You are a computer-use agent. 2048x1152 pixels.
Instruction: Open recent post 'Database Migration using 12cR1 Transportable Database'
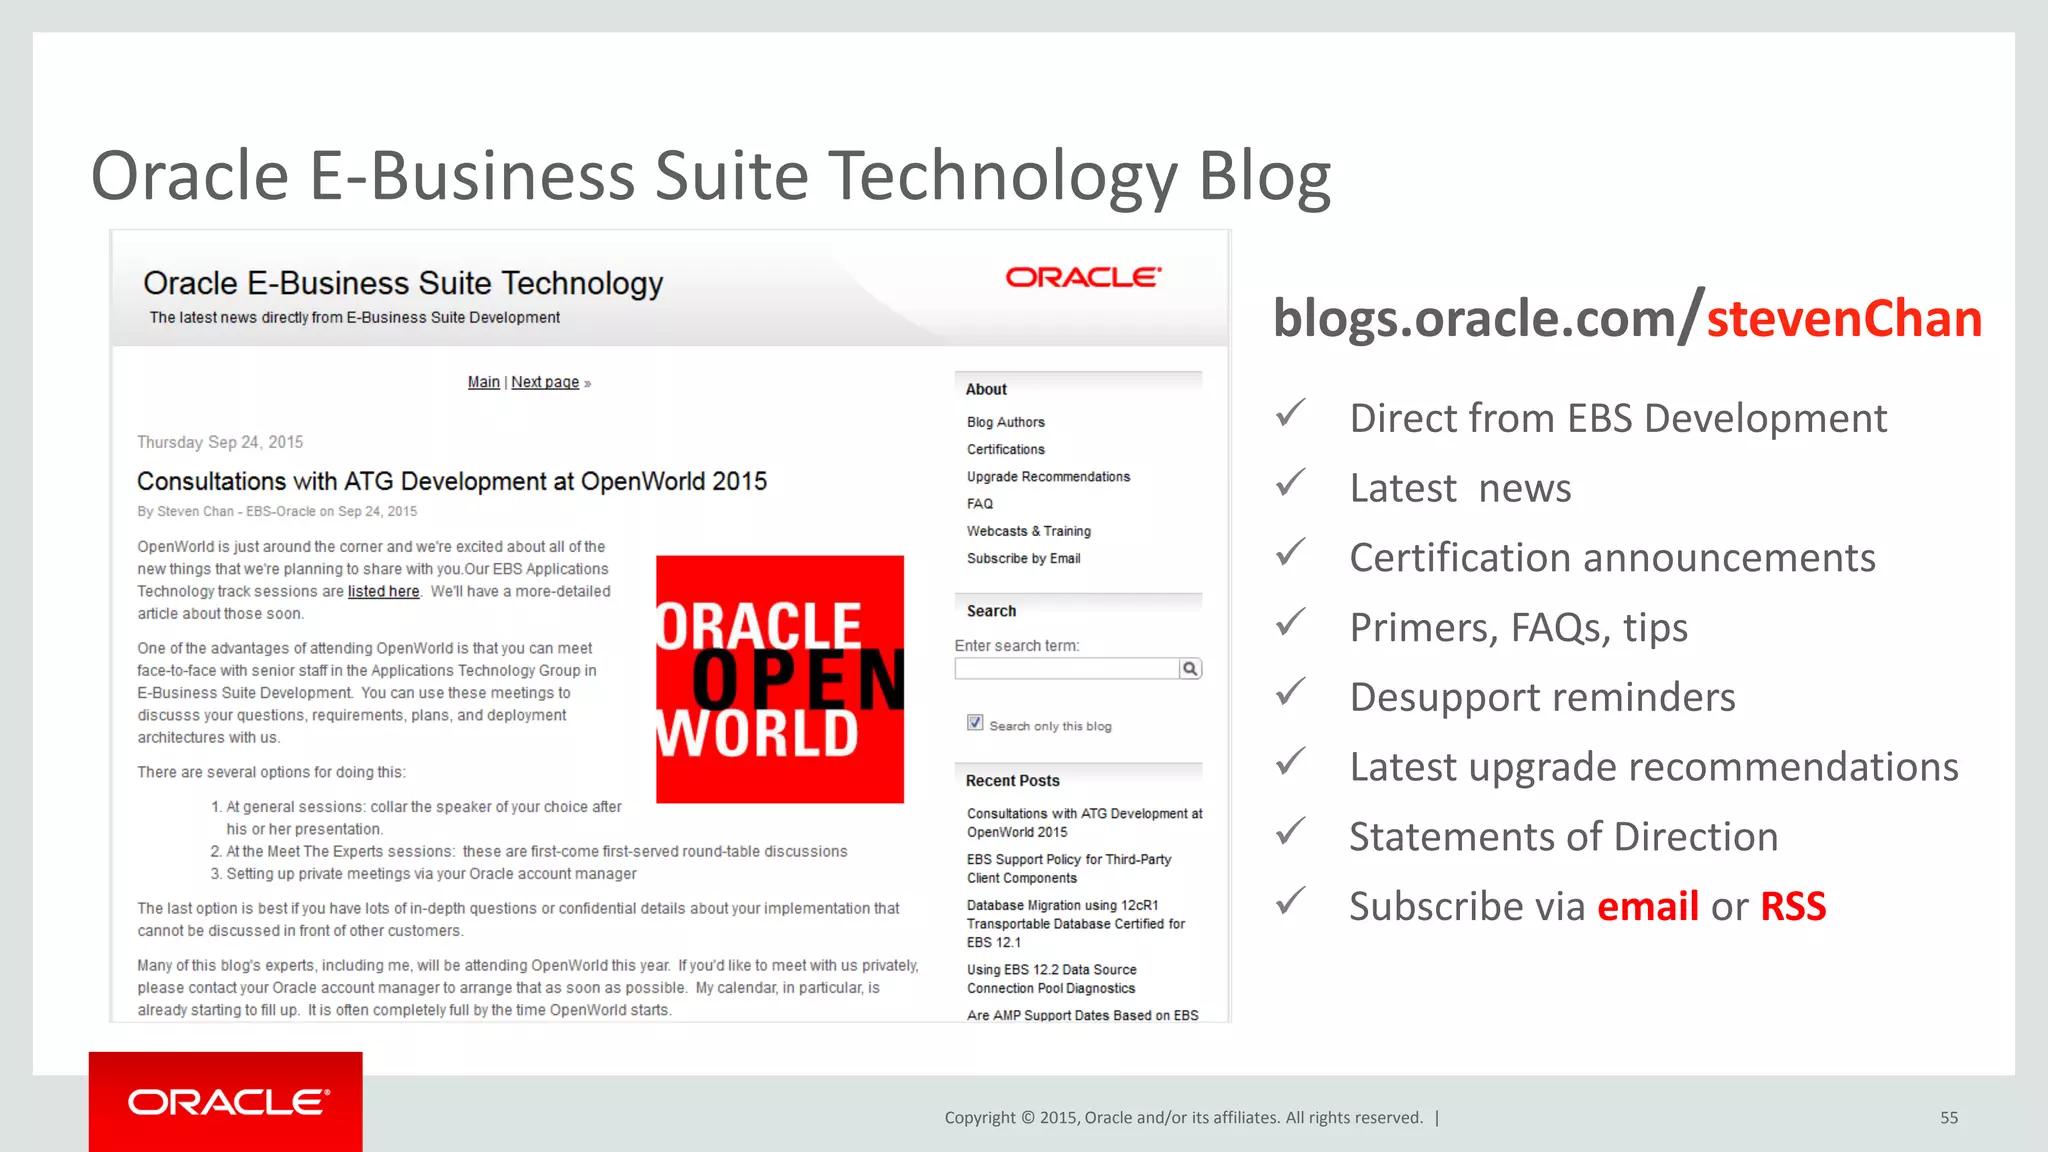pyautogui.click(x=1076, y=923)
